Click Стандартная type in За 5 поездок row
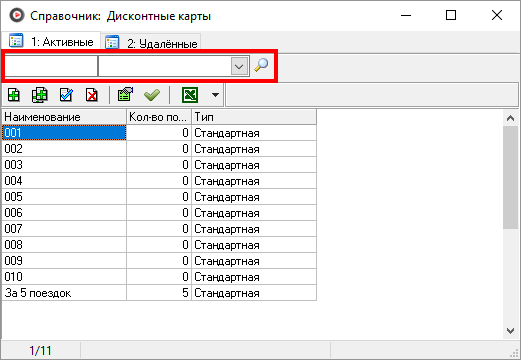Screen dimensions: 521x360 (x=254, y=293)
